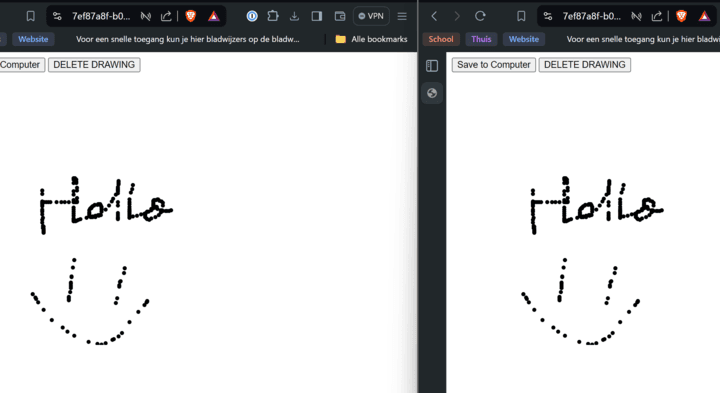Open the Thuis bookmark
This screenshot has height=393, width=720.
tap(481, 39)
